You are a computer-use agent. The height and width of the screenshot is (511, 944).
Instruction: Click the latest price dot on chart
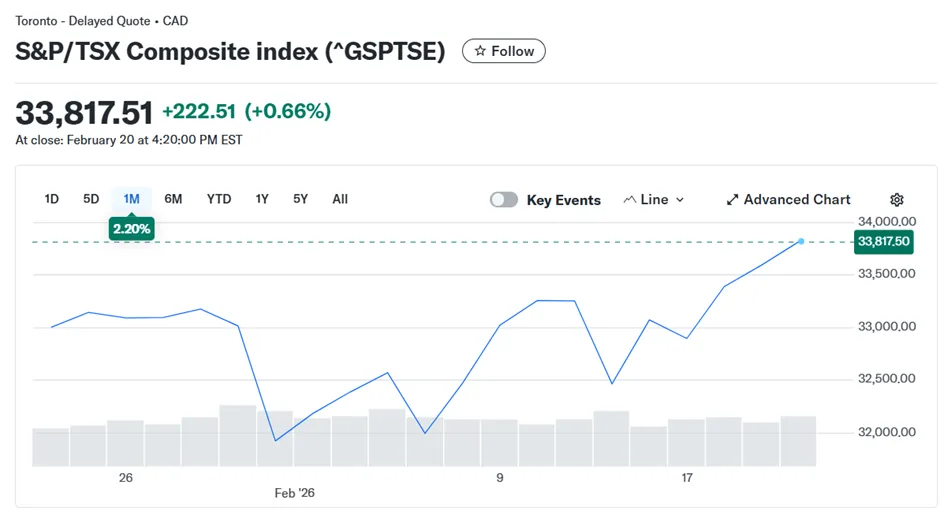801,241
